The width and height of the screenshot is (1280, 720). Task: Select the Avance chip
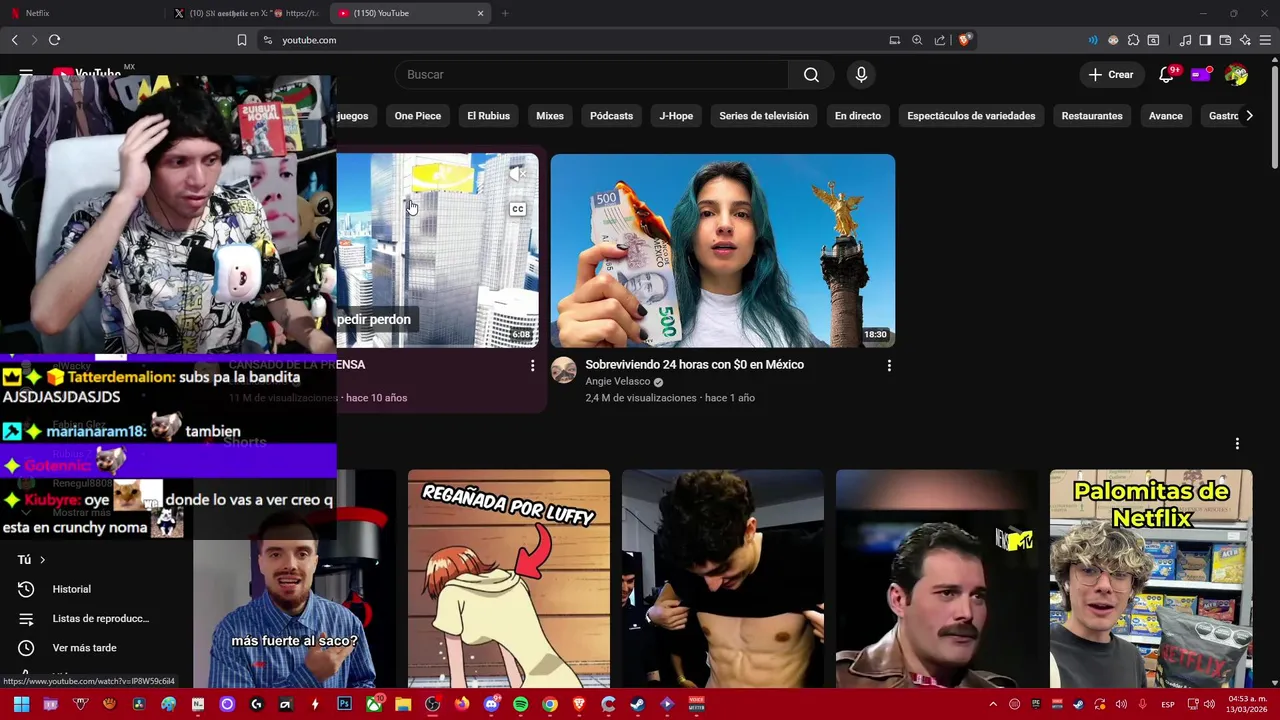coord(1166,116)
